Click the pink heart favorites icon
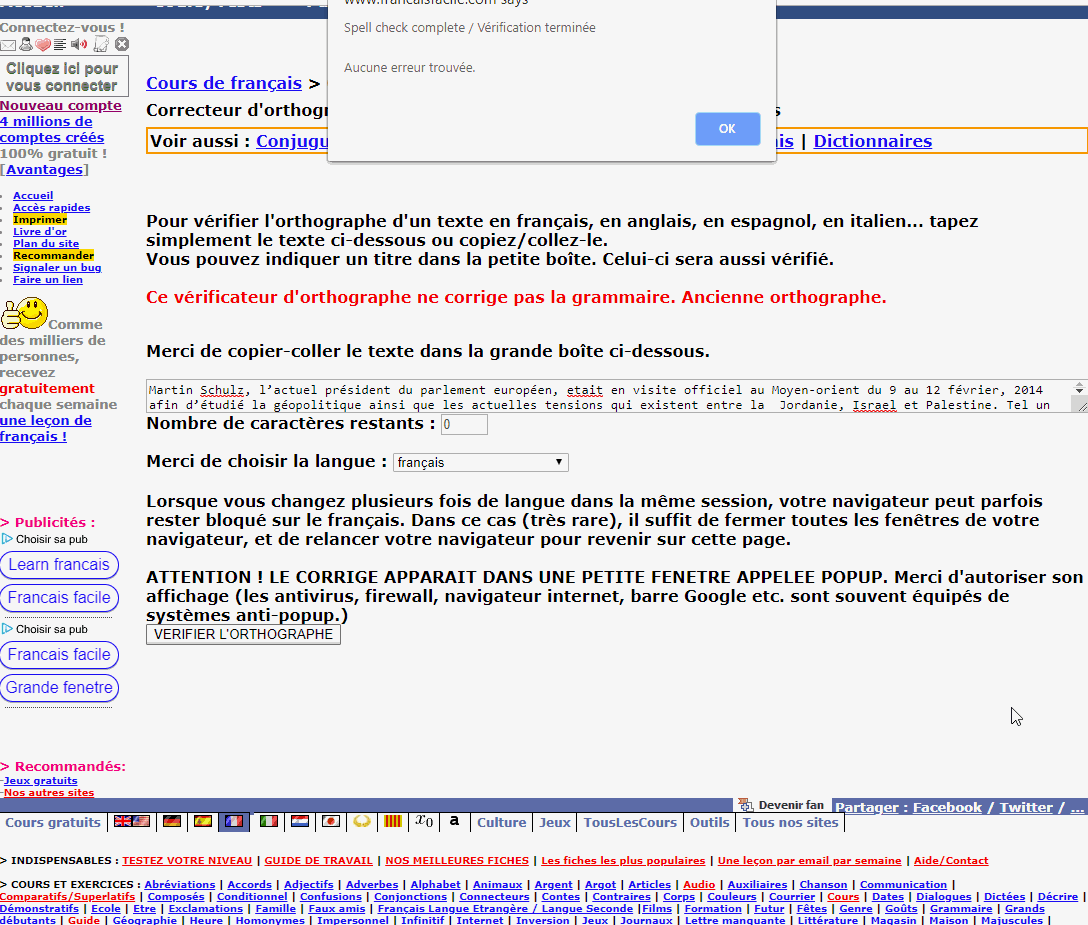 point(43,45)
